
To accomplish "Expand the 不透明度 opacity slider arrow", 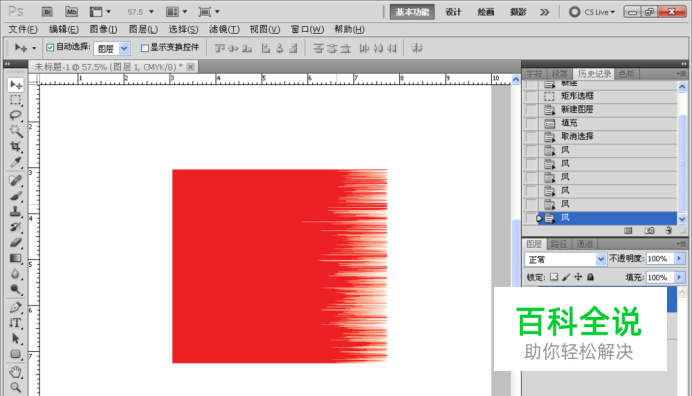I will click(x=679, y=259).
